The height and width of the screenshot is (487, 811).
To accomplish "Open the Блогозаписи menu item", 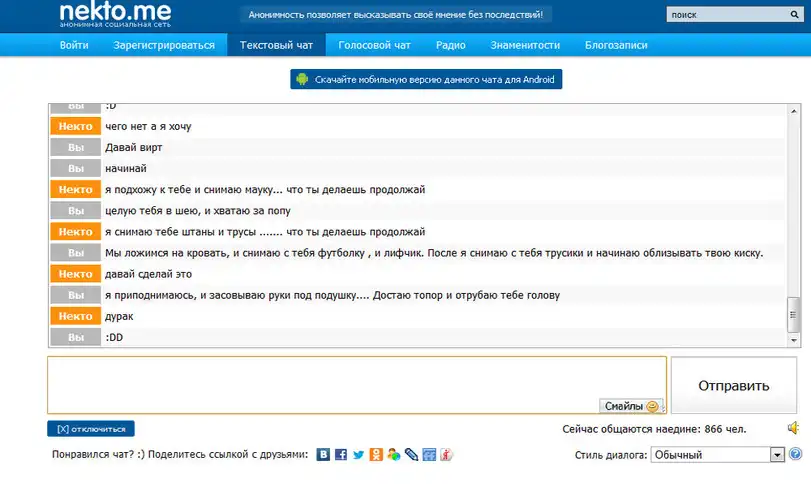I will (x=616, y=45).
